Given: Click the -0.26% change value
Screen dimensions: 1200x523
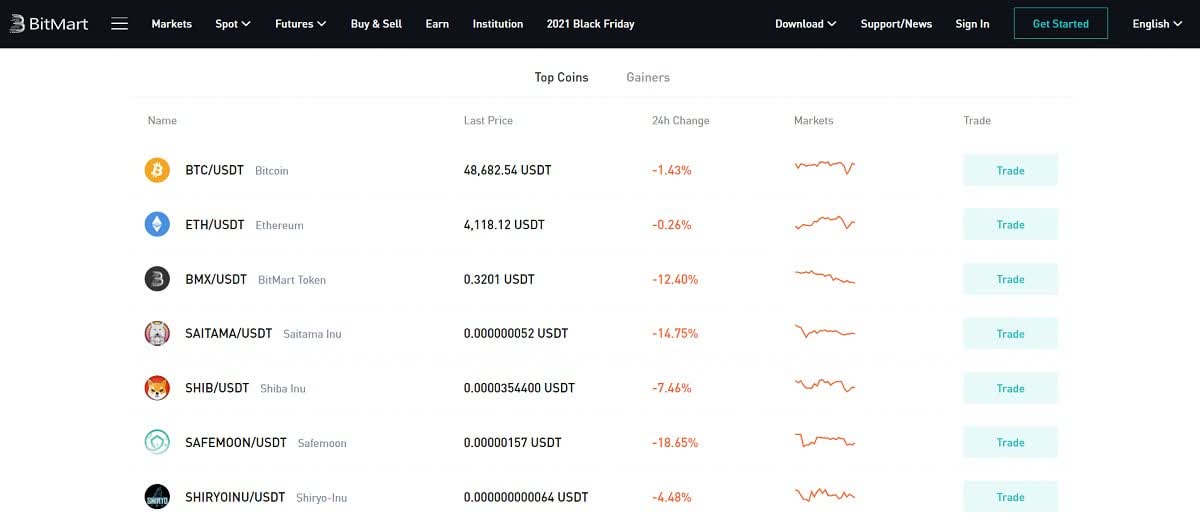Looking at the screenshot, I should point(672,224).
